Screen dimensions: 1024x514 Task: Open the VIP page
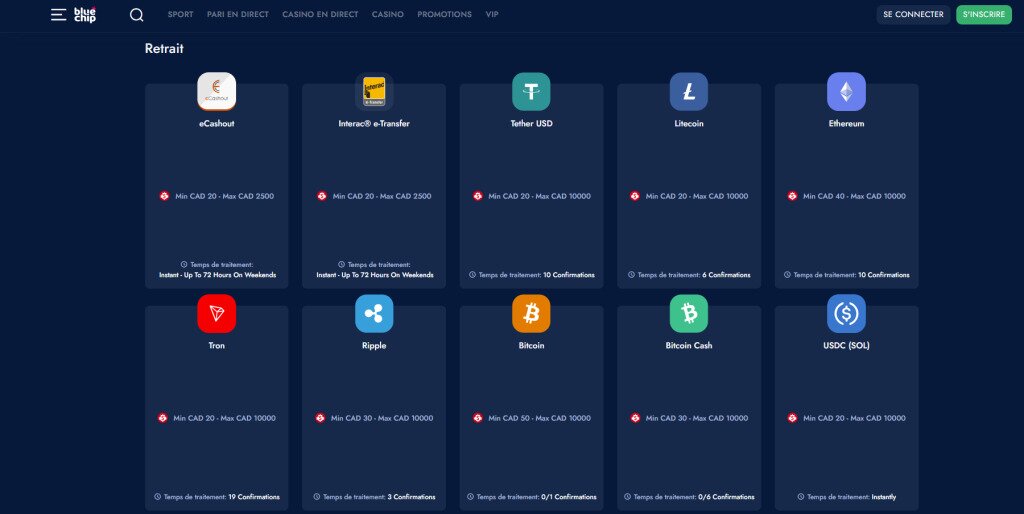492,14
